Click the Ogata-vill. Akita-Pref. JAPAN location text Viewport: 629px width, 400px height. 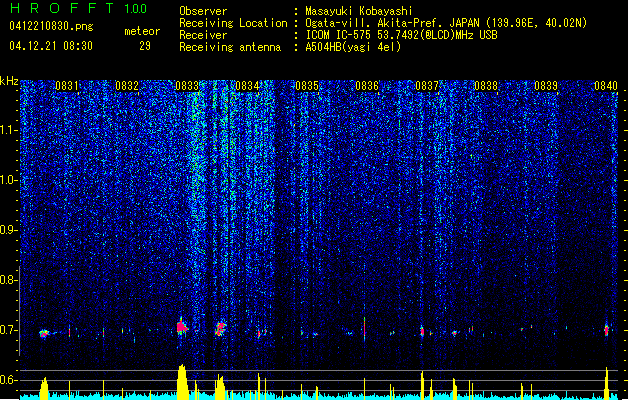[x=446, y=23]
